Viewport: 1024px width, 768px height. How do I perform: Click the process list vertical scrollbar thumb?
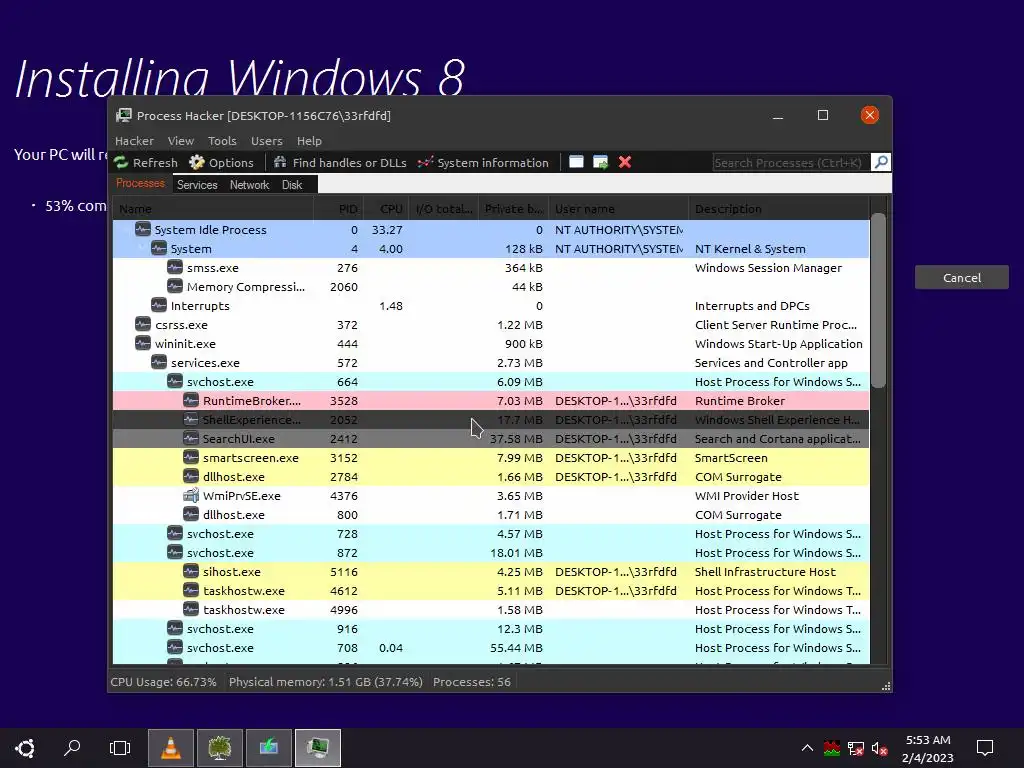[x=878, y=300]
